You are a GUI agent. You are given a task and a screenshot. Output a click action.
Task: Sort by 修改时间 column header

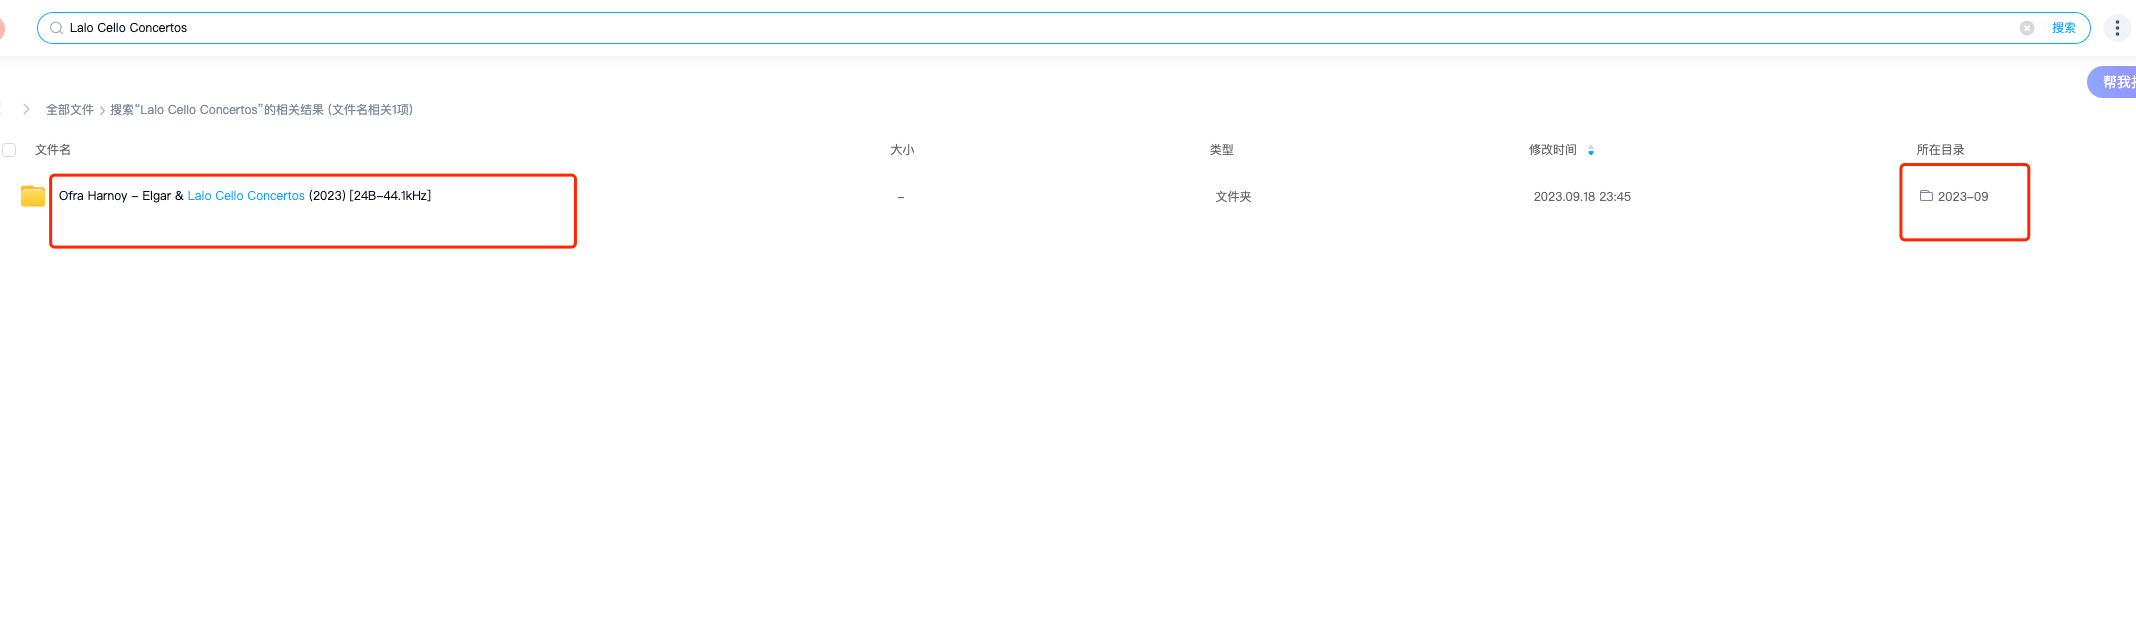(x=1552, y=150)
